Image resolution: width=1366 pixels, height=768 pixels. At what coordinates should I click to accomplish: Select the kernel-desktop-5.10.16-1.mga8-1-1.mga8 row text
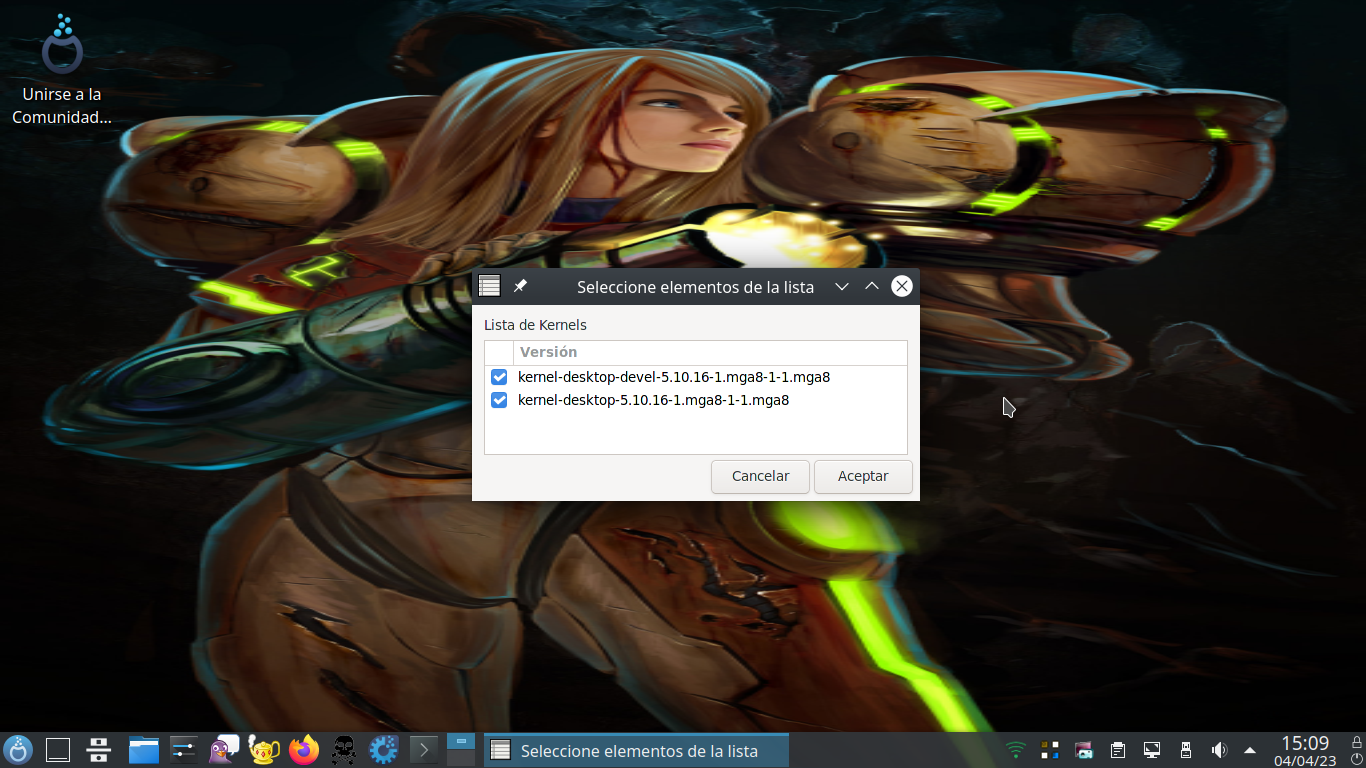(x=654, y=400)
